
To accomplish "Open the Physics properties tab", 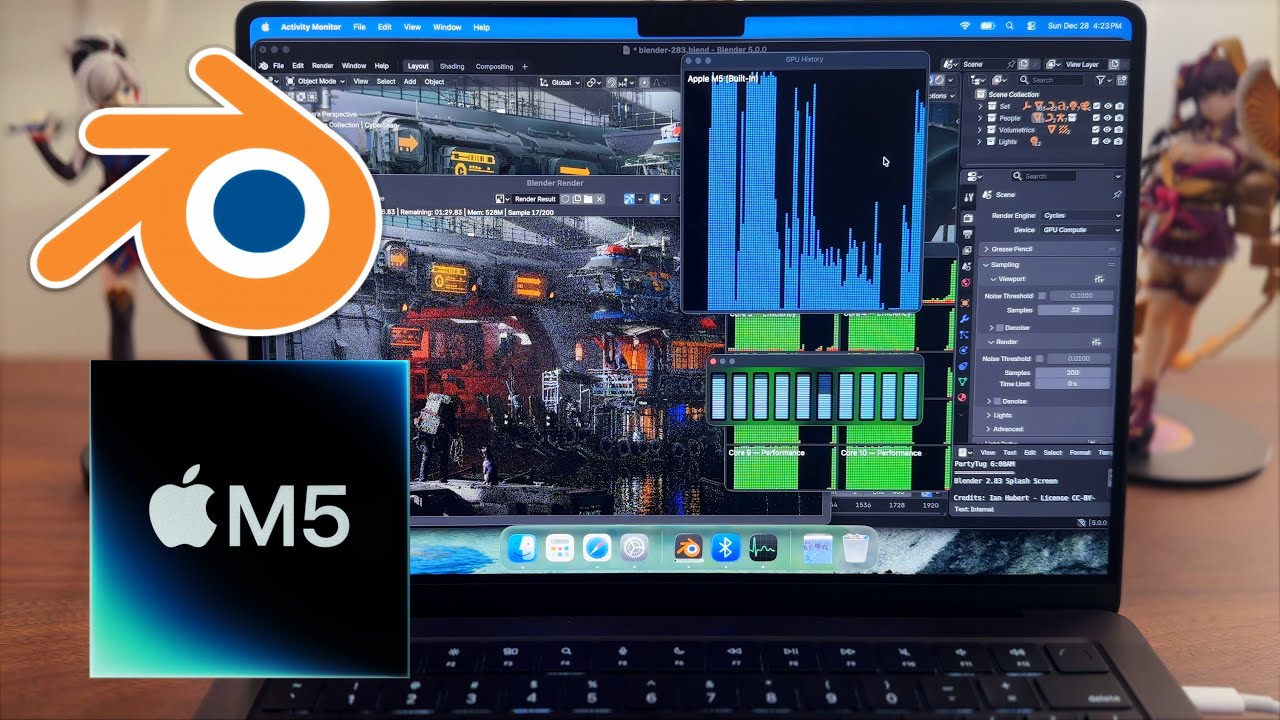I will pos(964,351).
